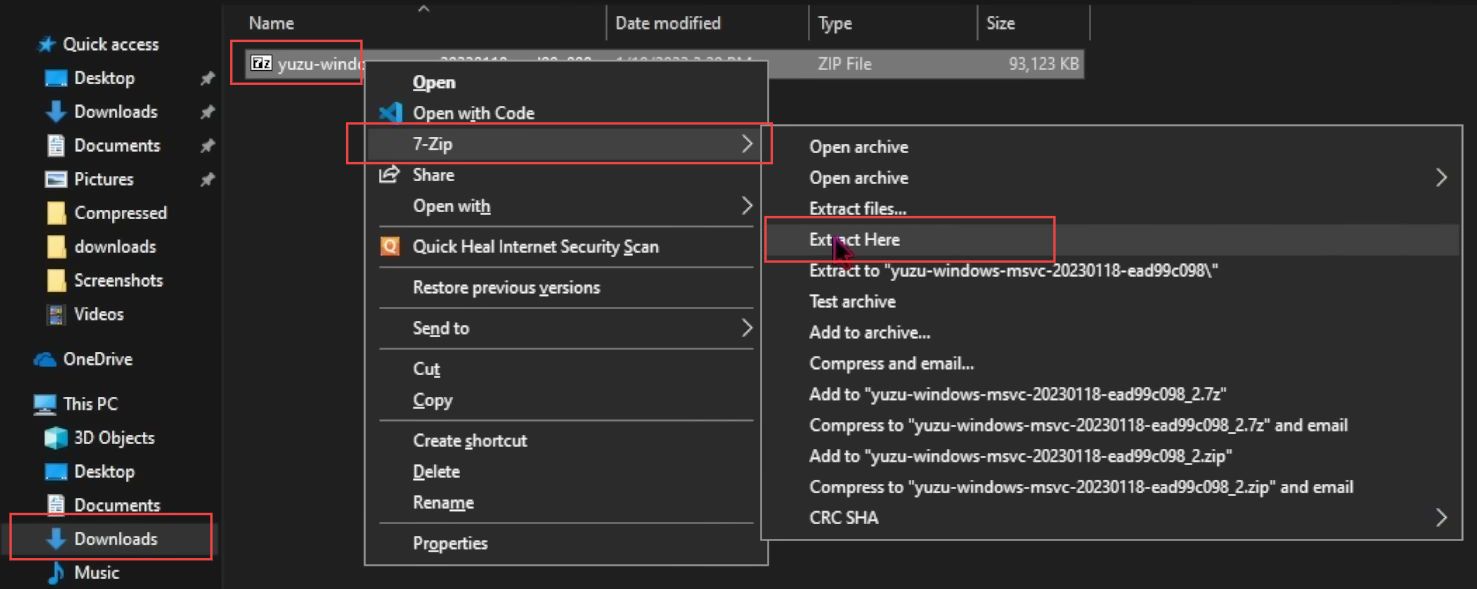
Task: Open Desktop under Quick access
Action: click(x=104, y=78)
